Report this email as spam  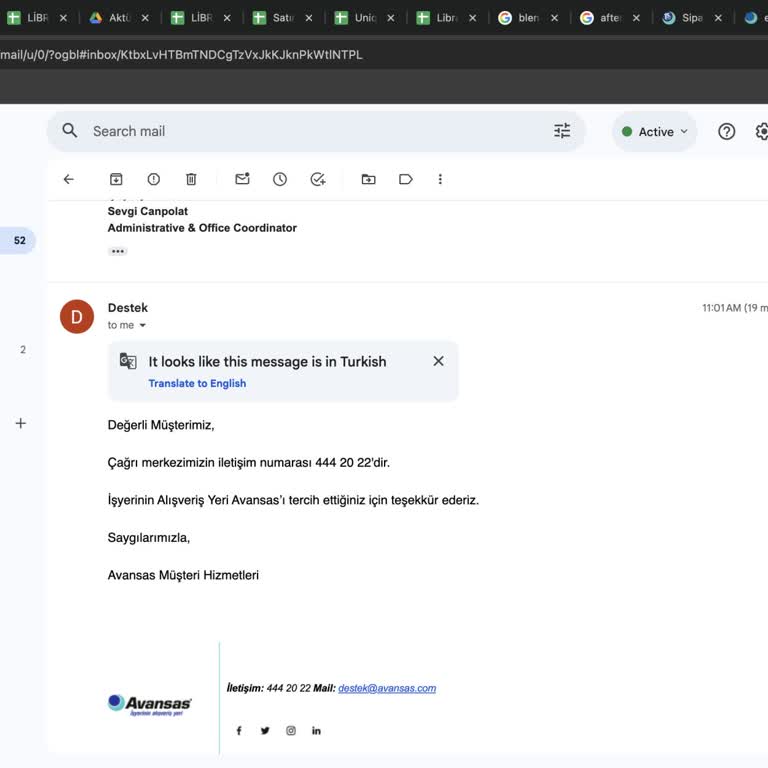(153, 179)
